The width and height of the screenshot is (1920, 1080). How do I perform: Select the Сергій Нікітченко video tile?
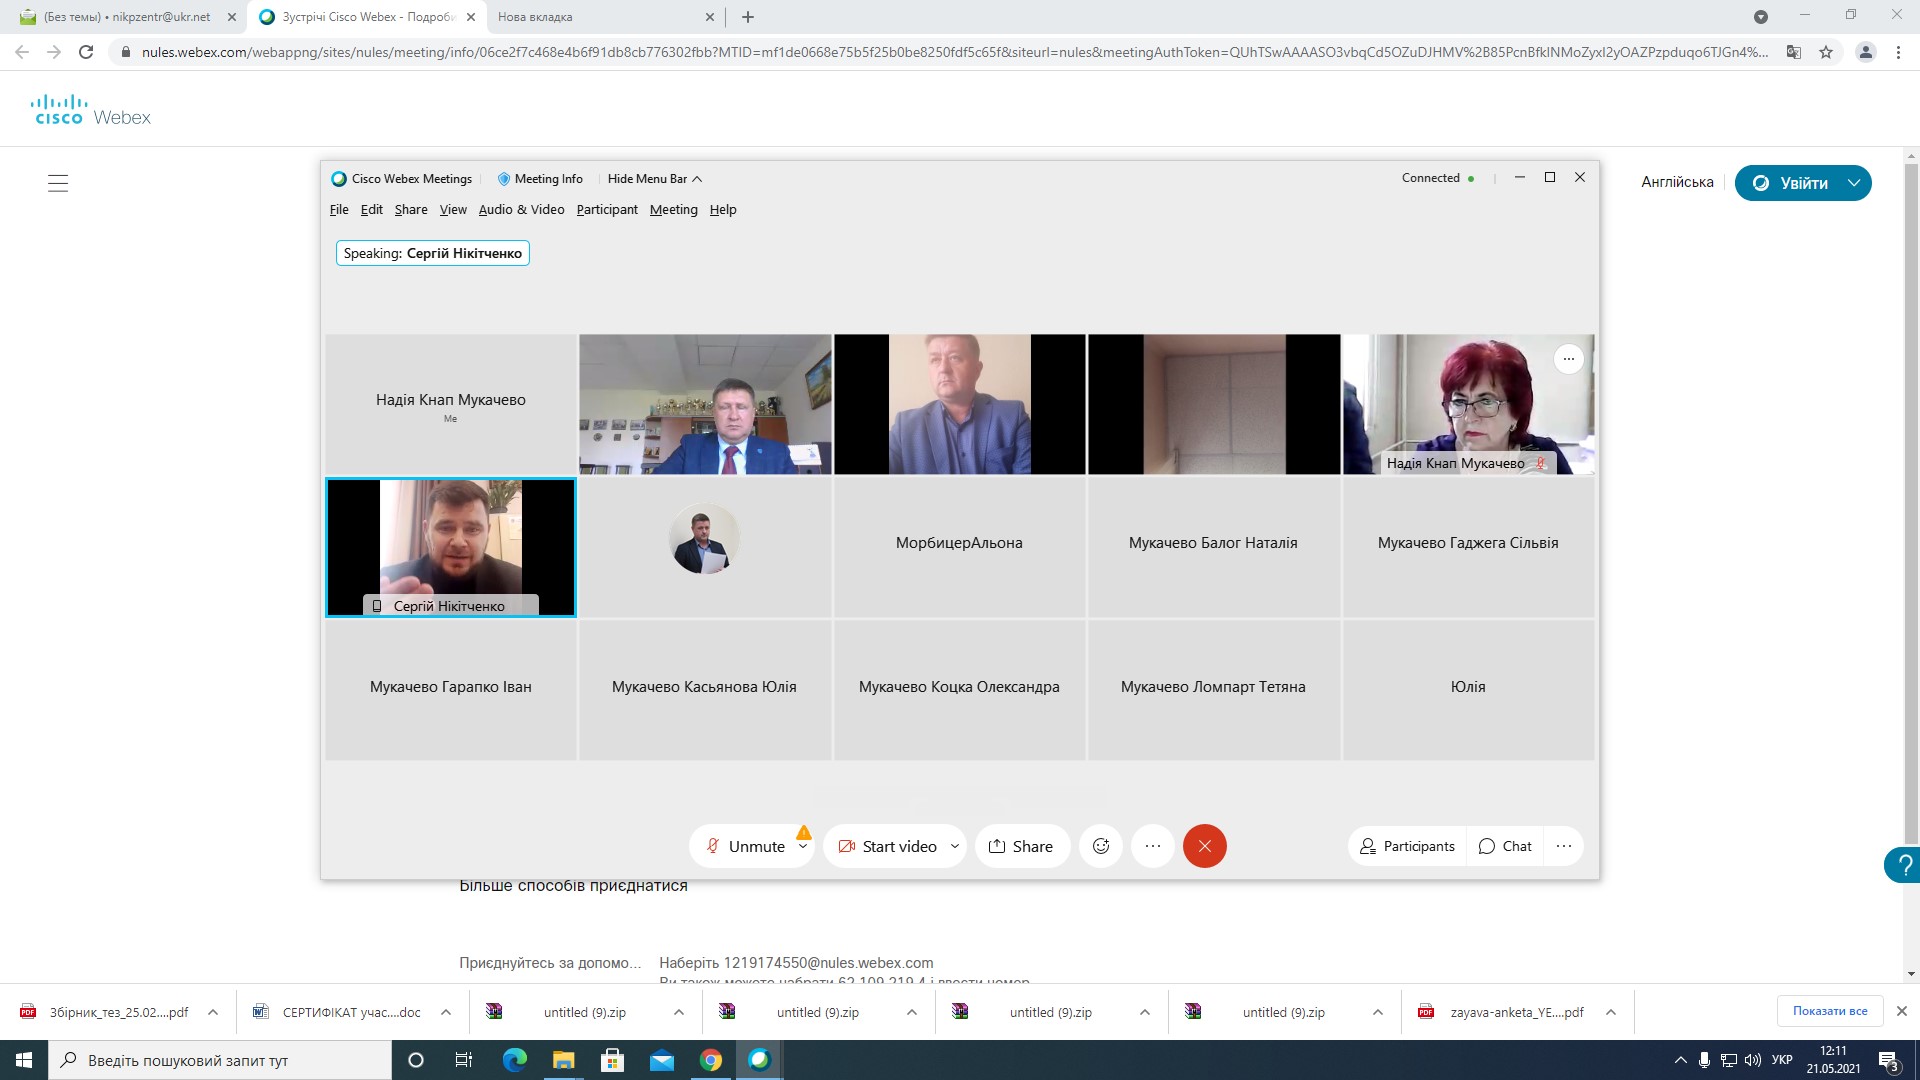coord(451,547)
